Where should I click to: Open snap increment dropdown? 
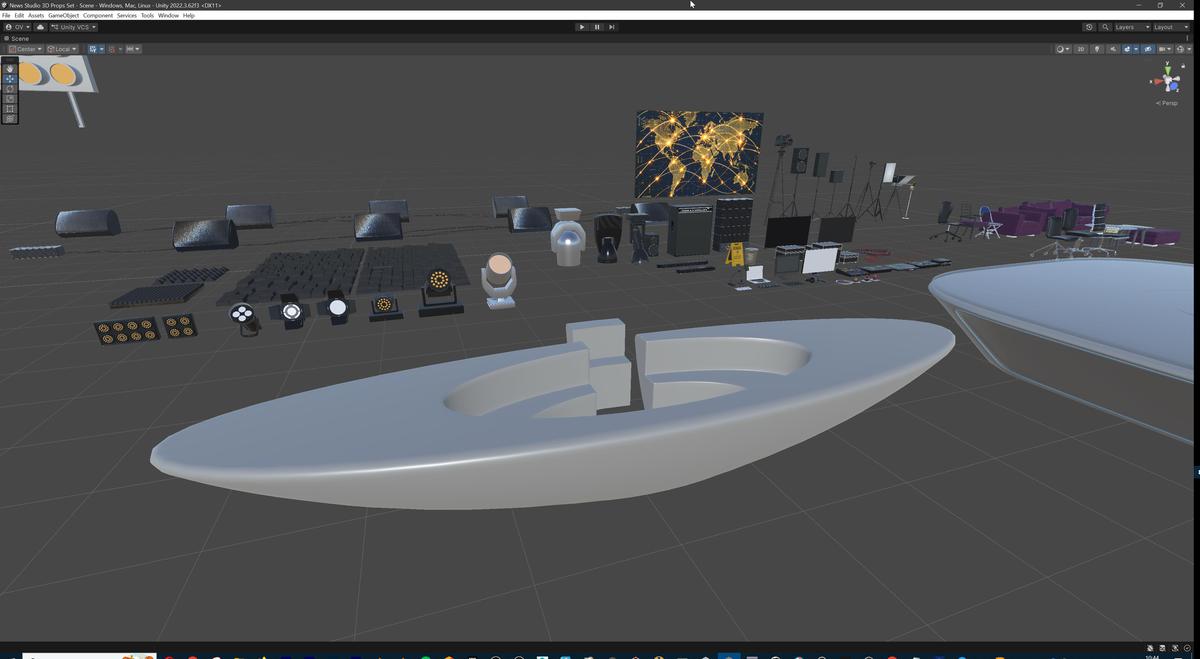[132, 49]
